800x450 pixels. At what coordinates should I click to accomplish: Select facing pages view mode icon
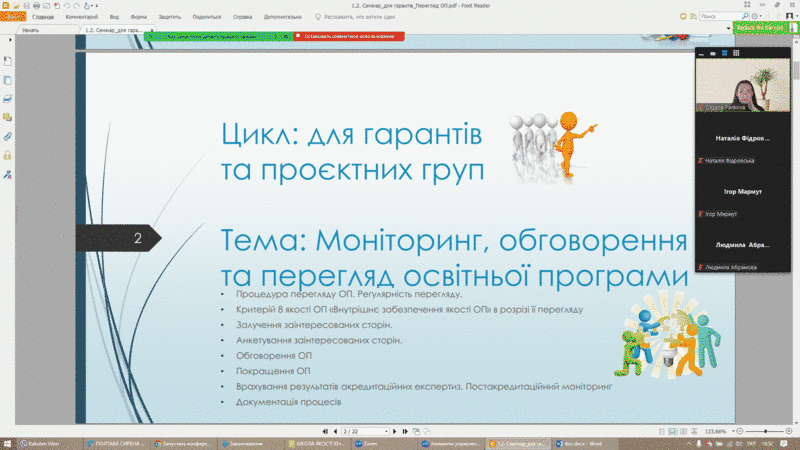[684, 432]
